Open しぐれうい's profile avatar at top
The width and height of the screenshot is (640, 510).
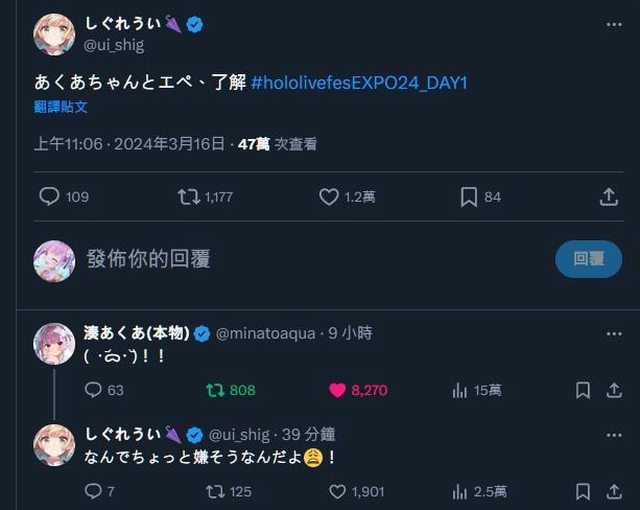pyautogui.click(x=54, y=33)
